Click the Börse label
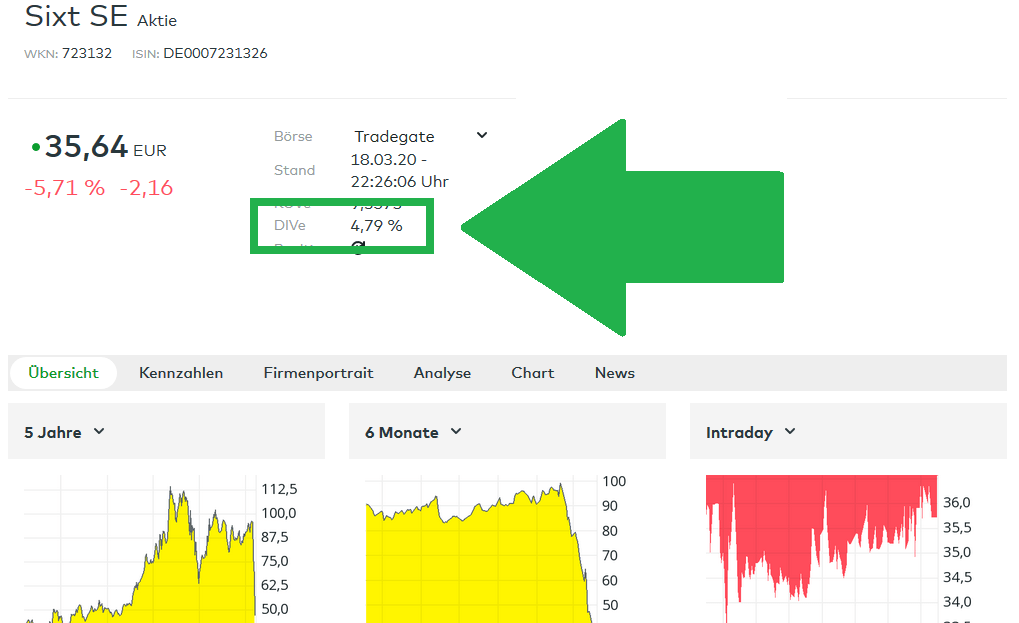Viewport: 1019px width, 623px height. coord(293,136)
